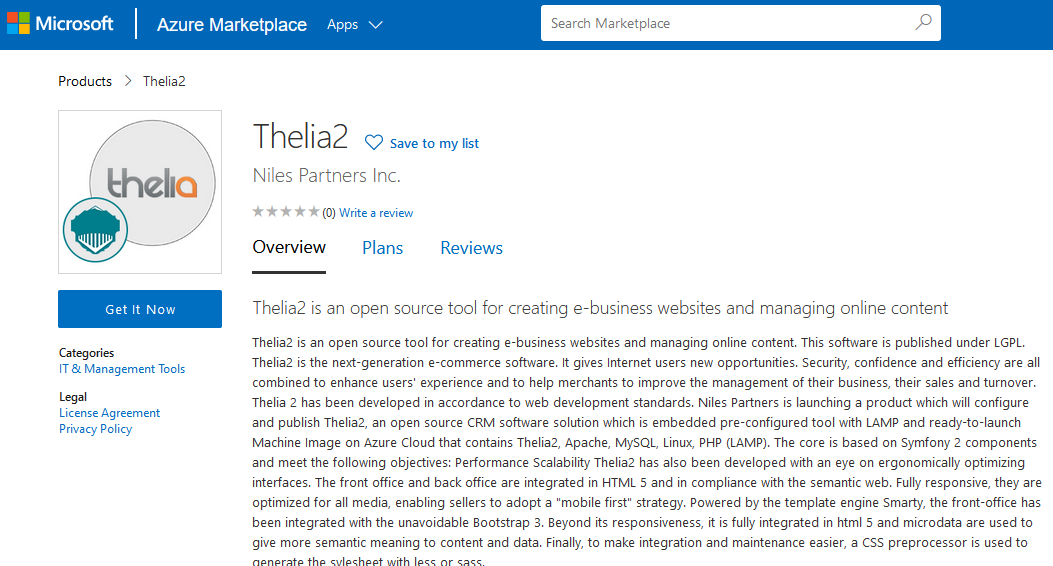Click the Get It Now button
This screenshot has width=1053, height=566.
tap(140, 309)
